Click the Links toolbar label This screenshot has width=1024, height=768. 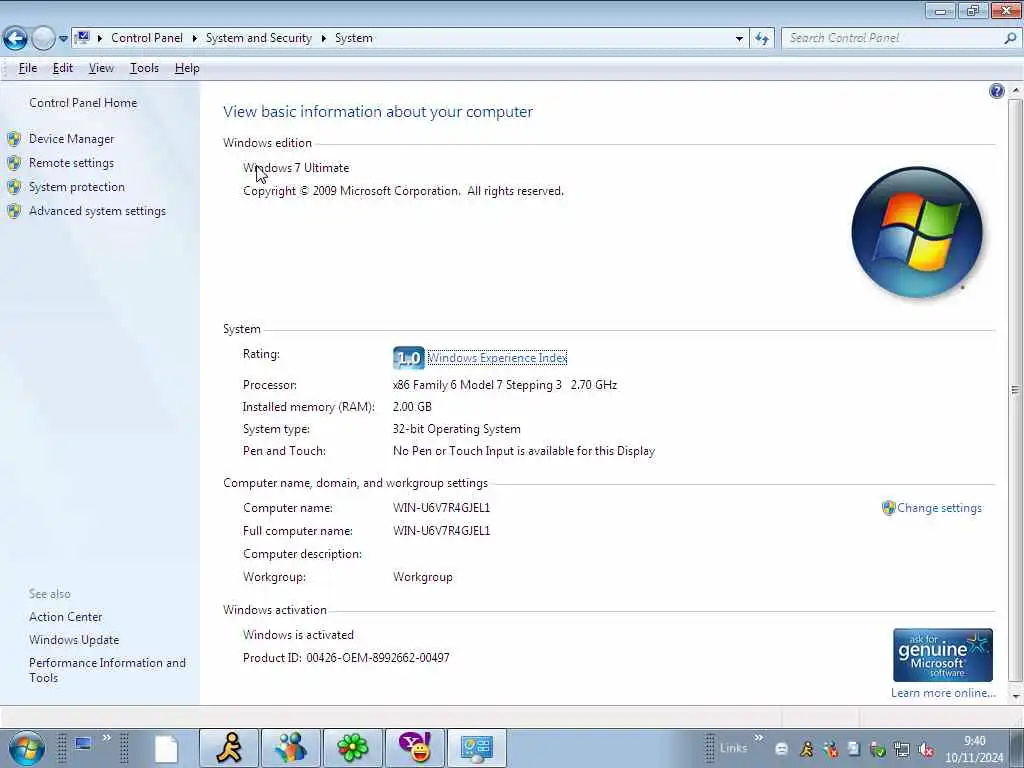(x=733, y=748)
